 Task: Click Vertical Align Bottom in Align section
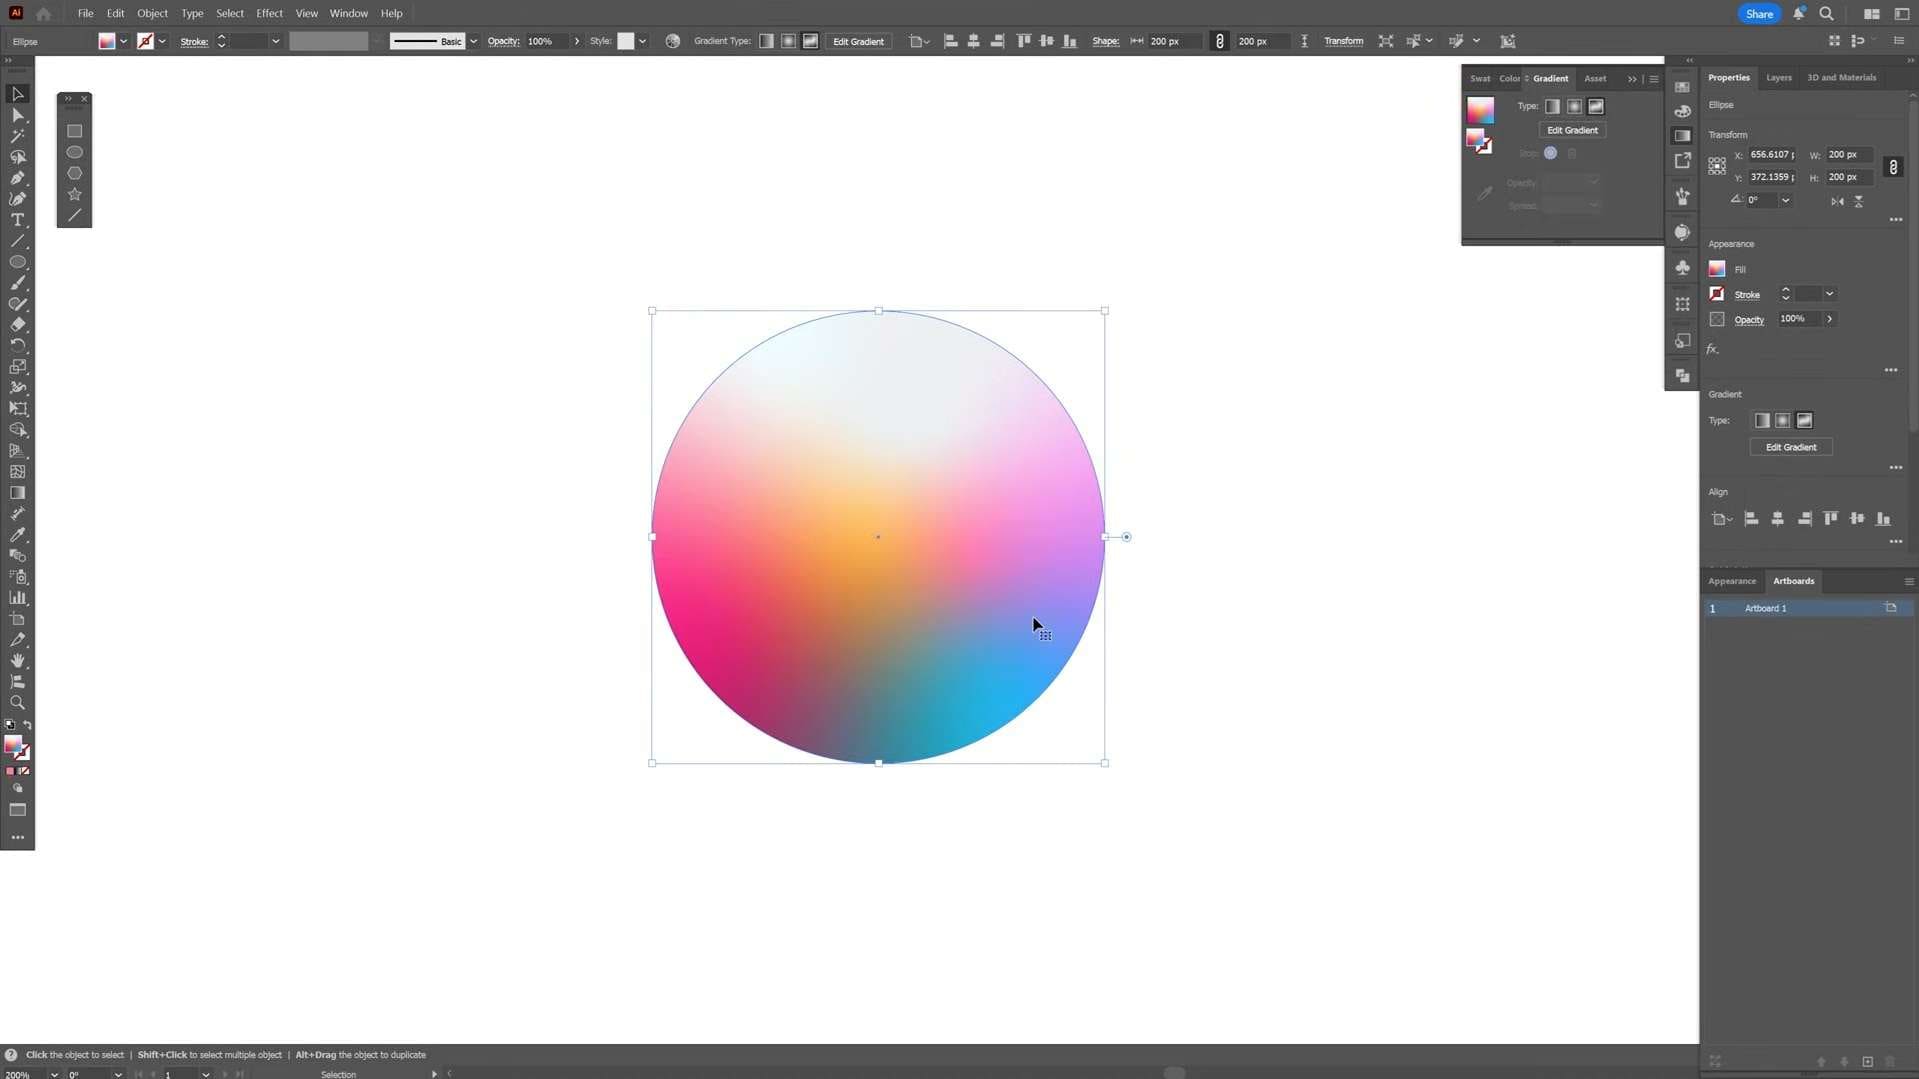click(1883, 519)
